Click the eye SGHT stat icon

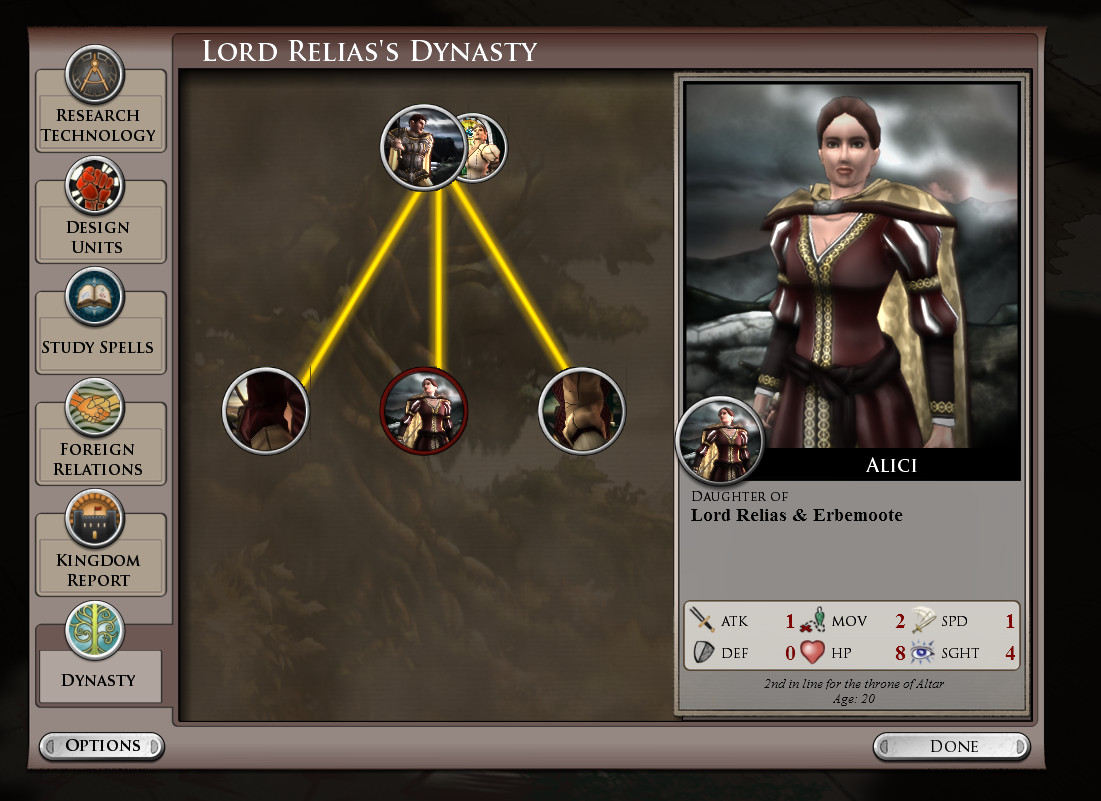pos(923,652)
